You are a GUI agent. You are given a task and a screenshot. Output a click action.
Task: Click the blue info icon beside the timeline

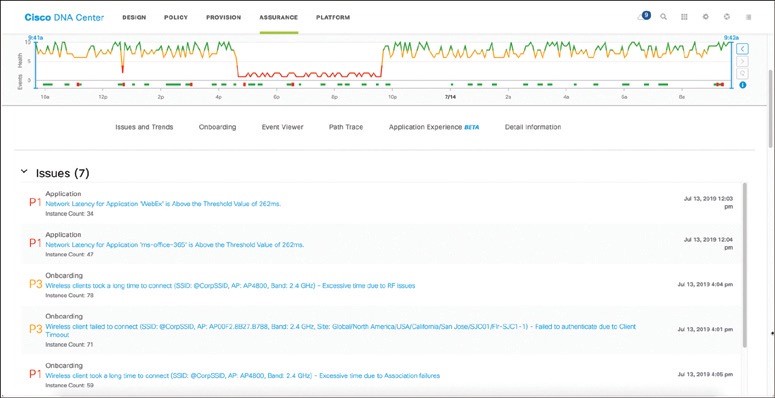[742, 85]
